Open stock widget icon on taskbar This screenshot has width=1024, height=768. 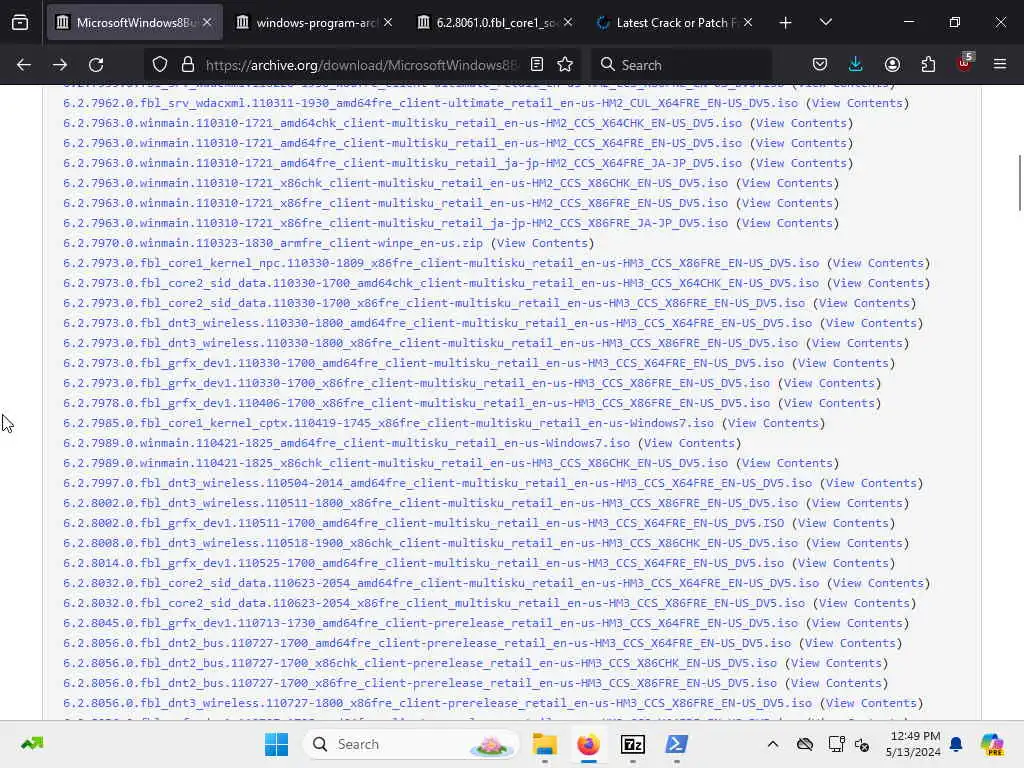pyautogui.click(x=32, y=743)
